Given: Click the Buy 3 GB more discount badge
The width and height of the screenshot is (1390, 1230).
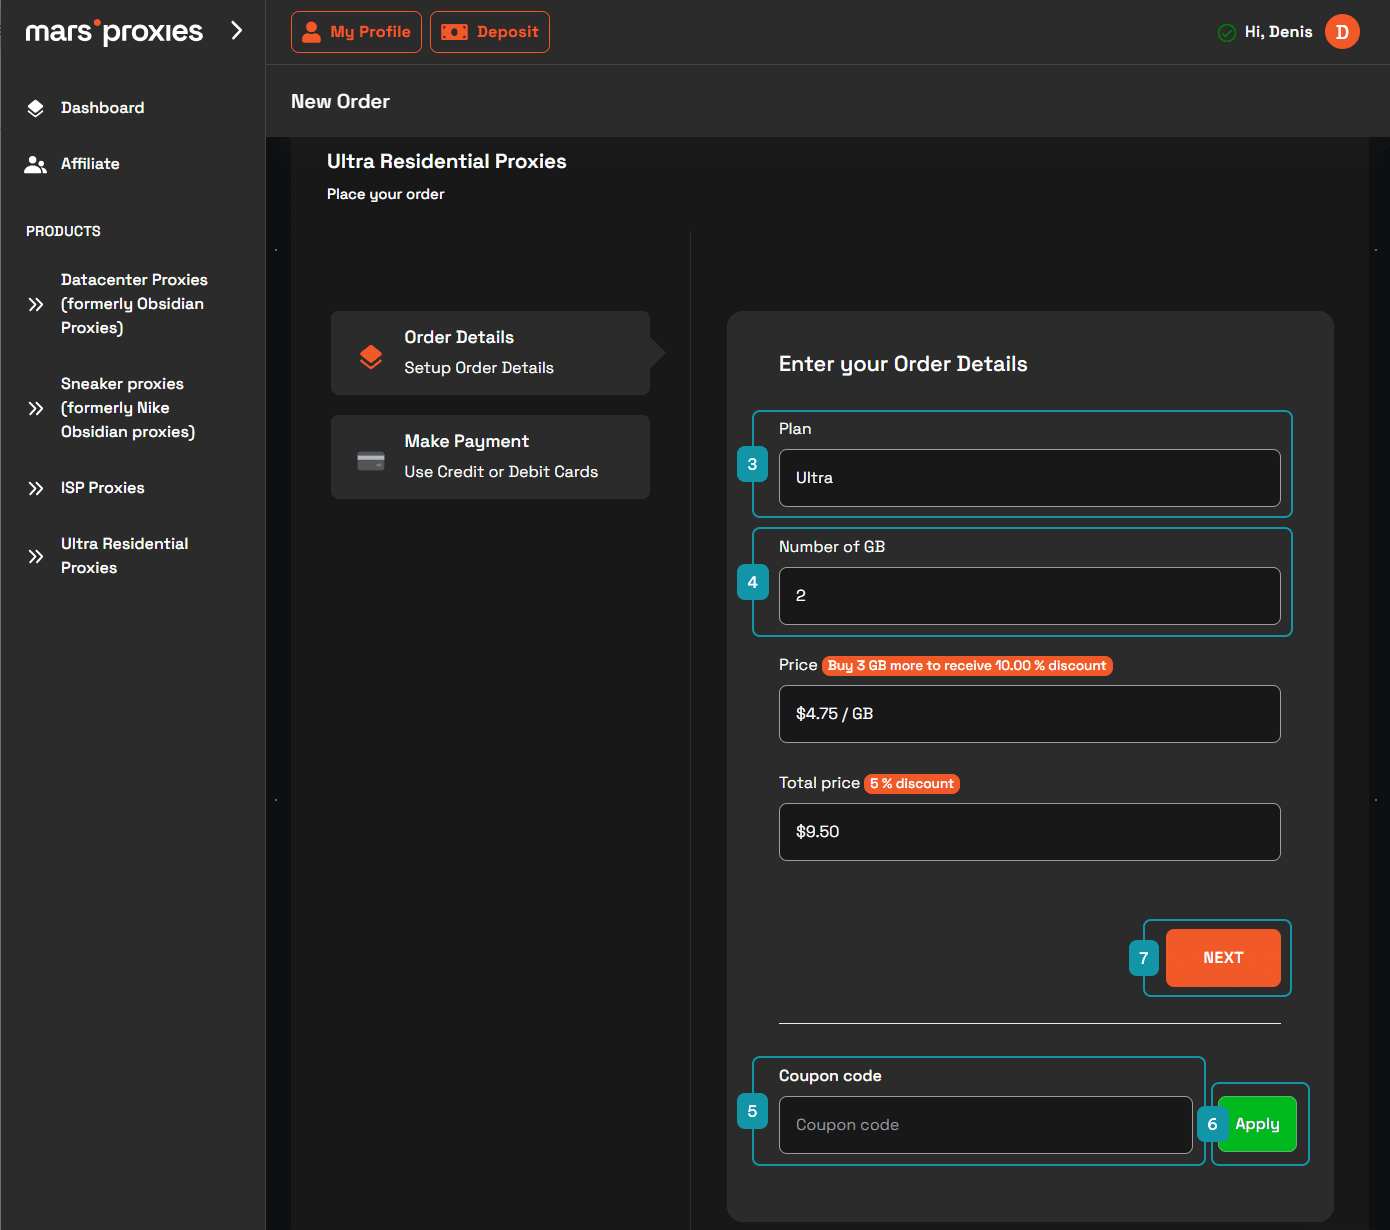Looking at the screenshot, I should coord(967,666).
